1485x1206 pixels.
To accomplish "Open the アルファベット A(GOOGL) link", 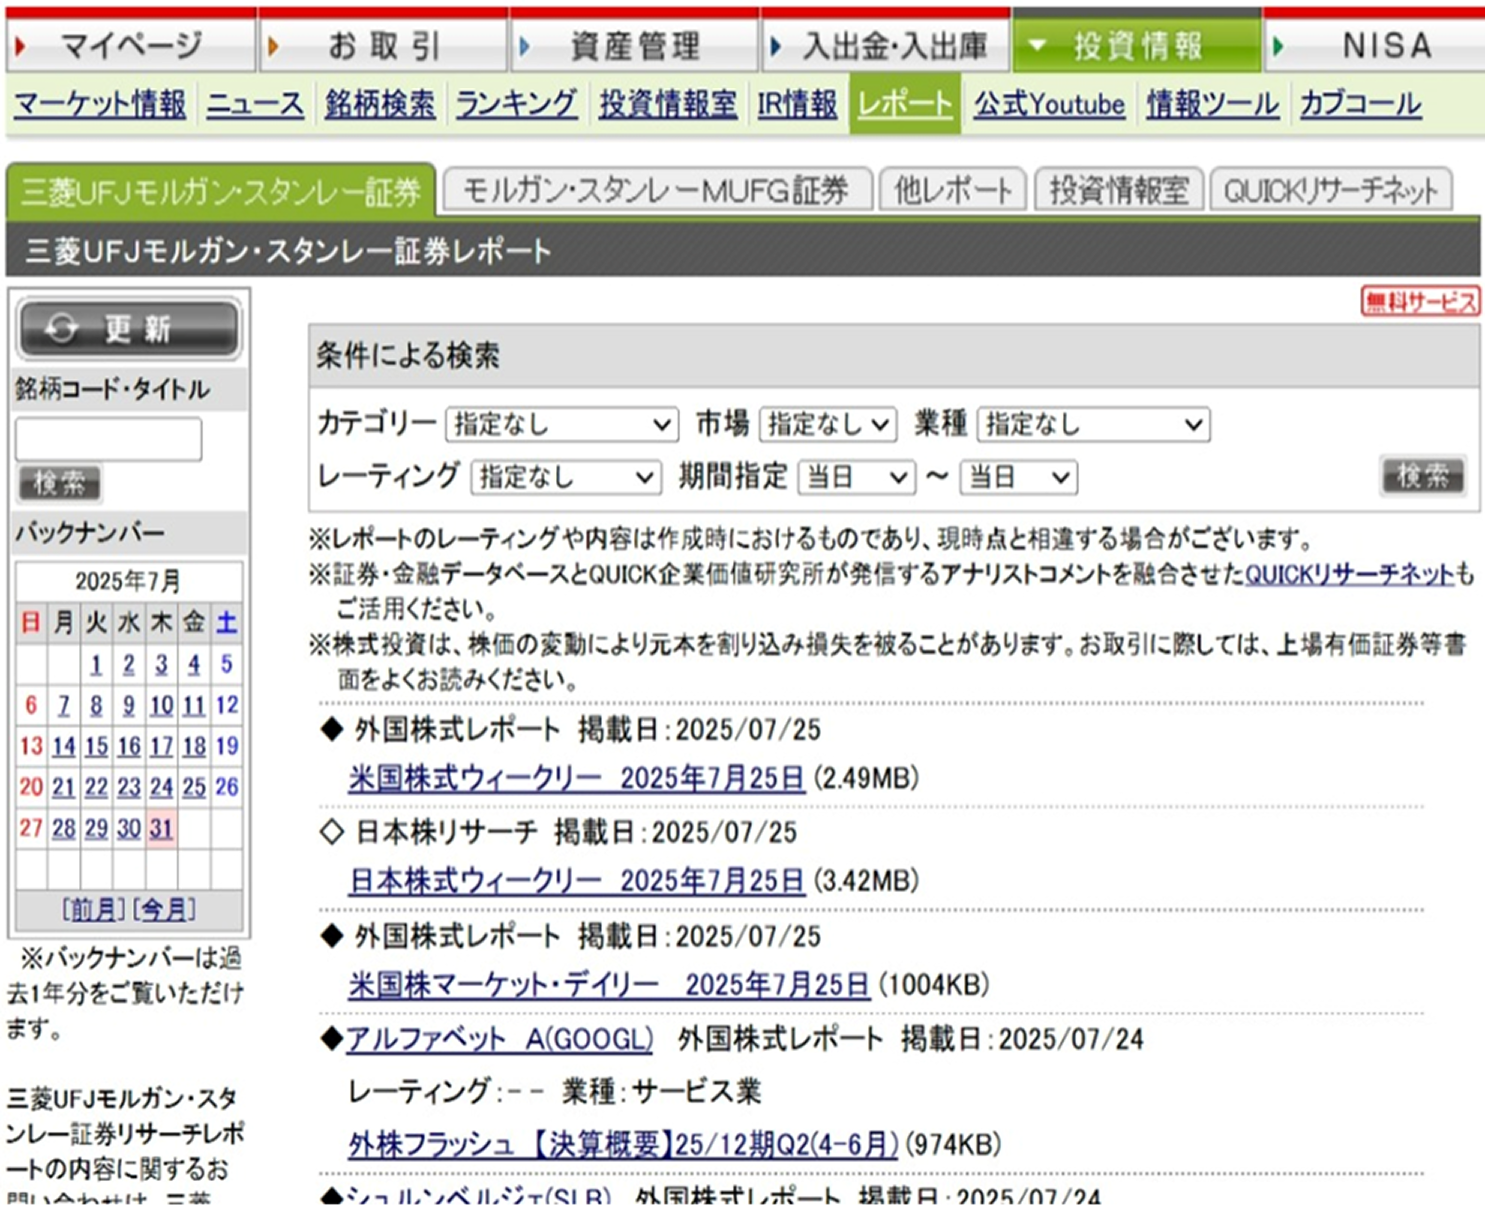I will (499, 1039).
